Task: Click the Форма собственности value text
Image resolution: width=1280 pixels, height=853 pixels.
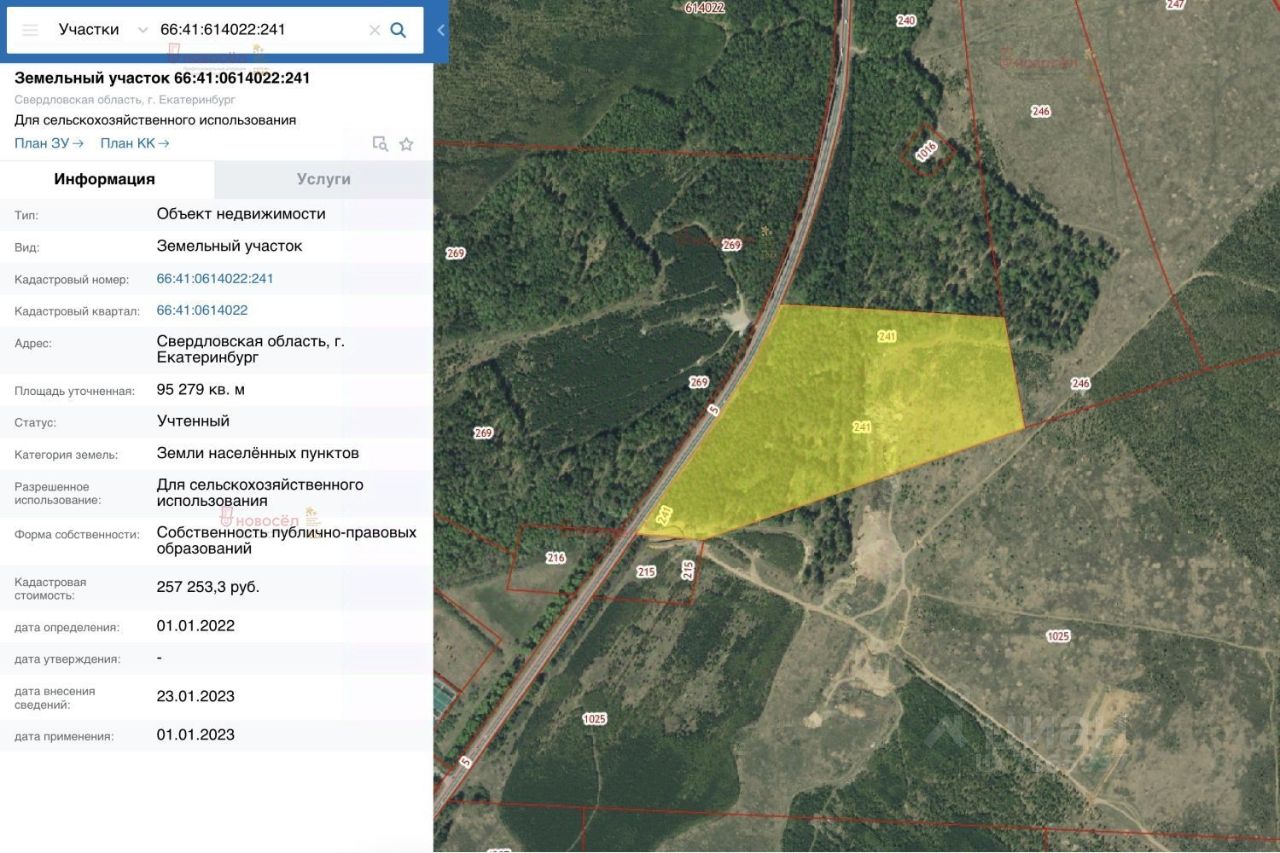Action: 286,541
